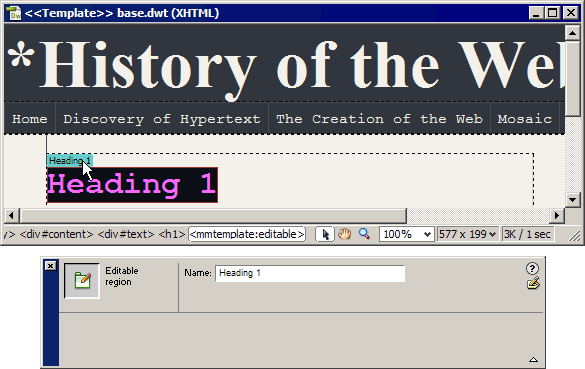Activate the Hand tool
585x369 pixels.
(345, 234)
